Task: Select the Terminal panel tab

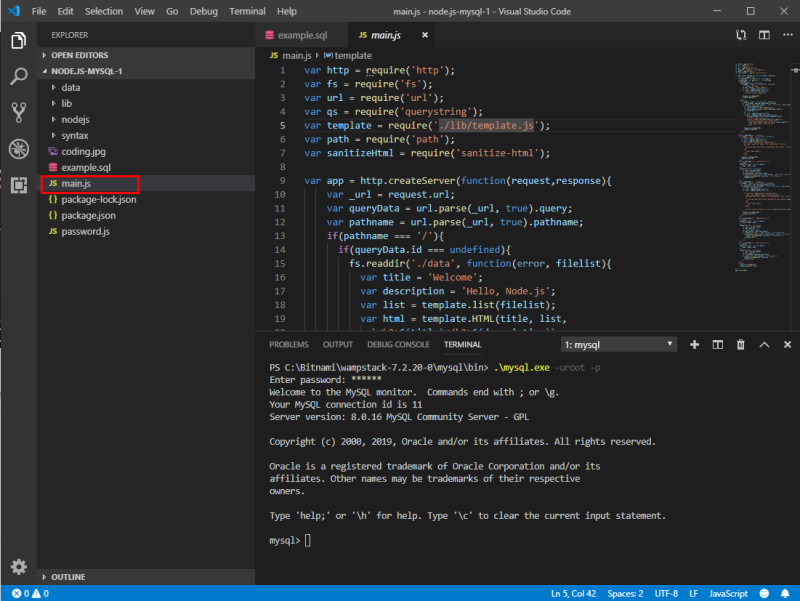Action: [462, 345]
